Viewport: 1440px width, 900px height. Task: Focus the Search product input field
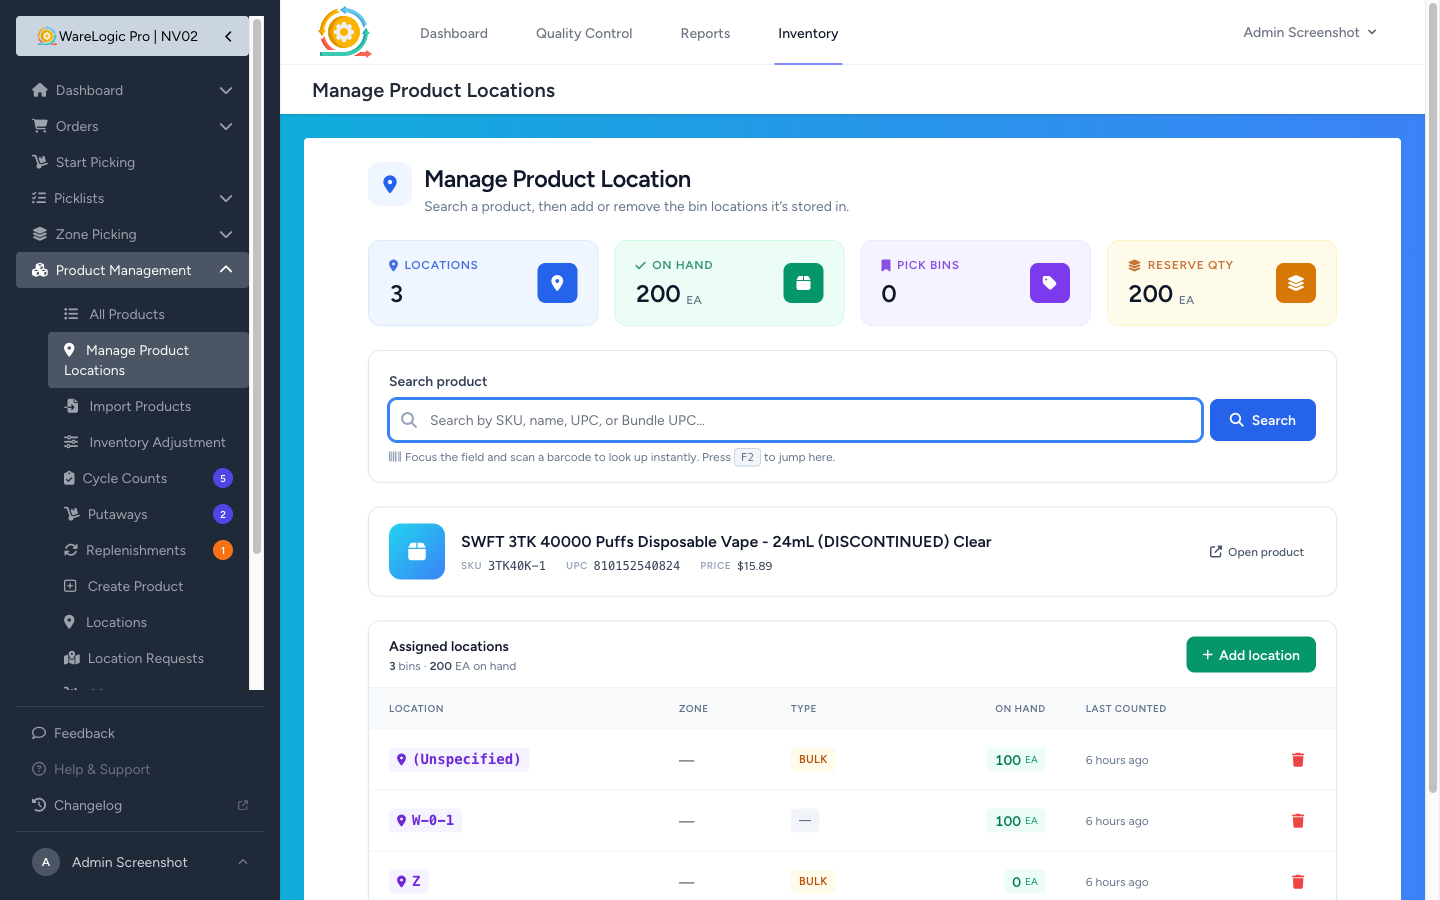click(x=795, y=420)
